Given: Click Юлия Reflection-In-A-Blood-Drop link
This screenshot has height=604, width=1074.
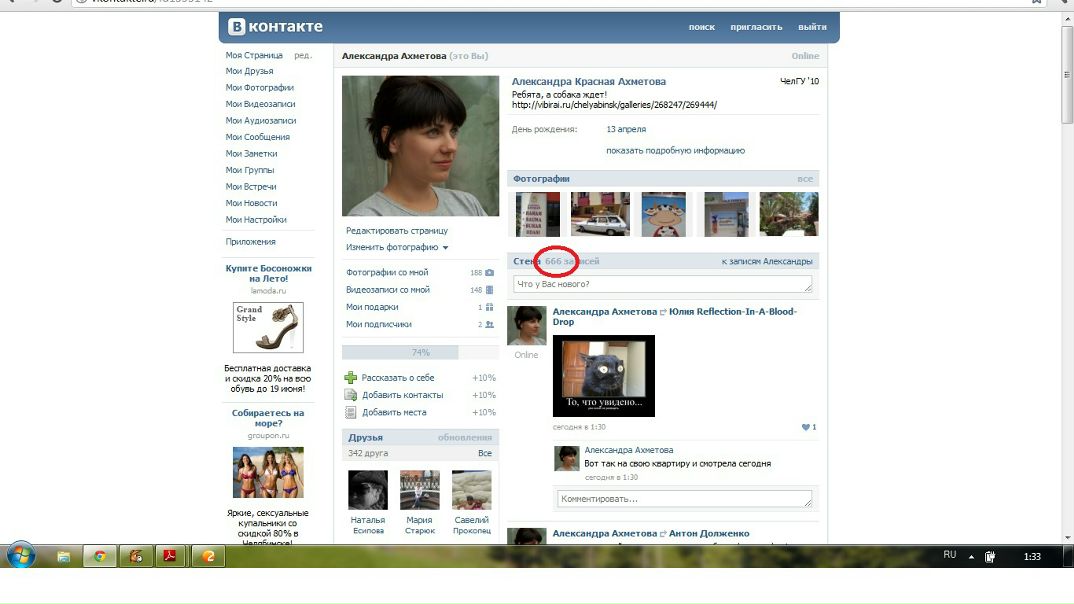Looking at the screenshot, I should pos(675,316).
